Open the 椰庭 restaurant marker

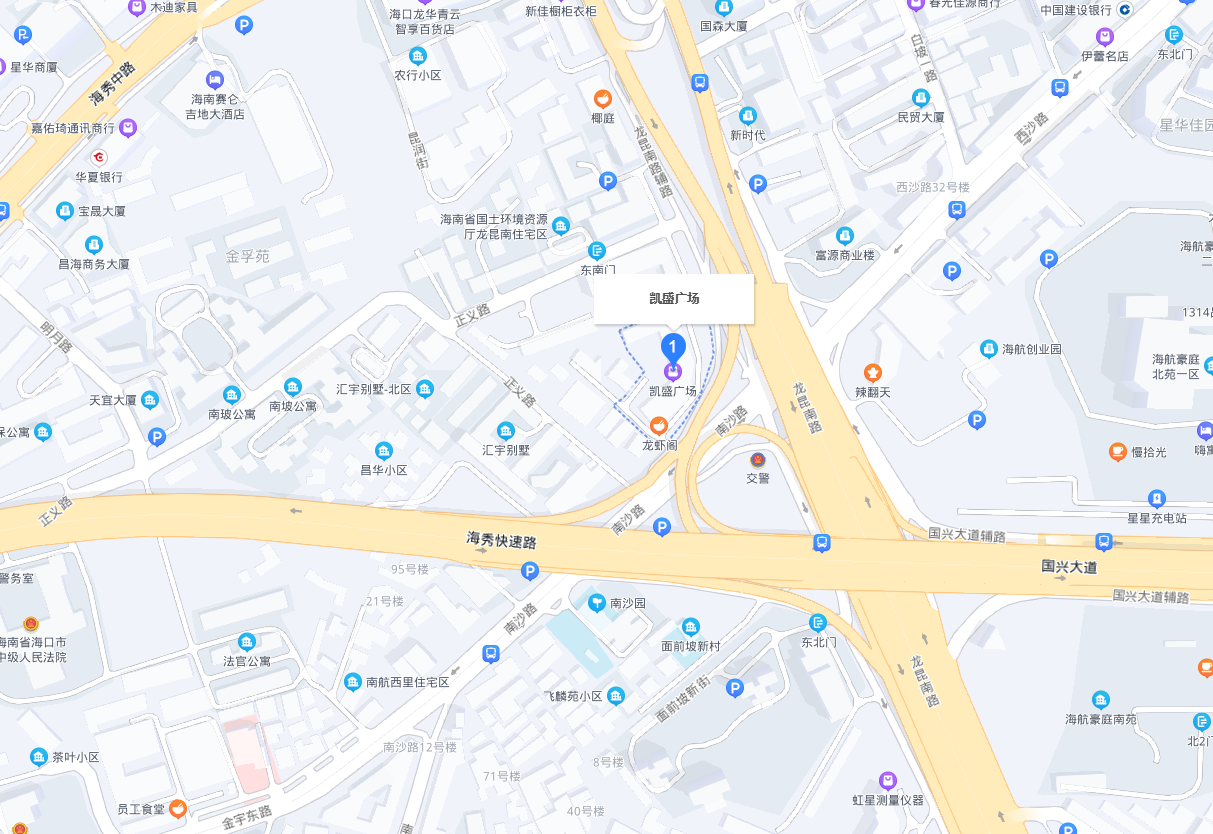coord(603,99)
